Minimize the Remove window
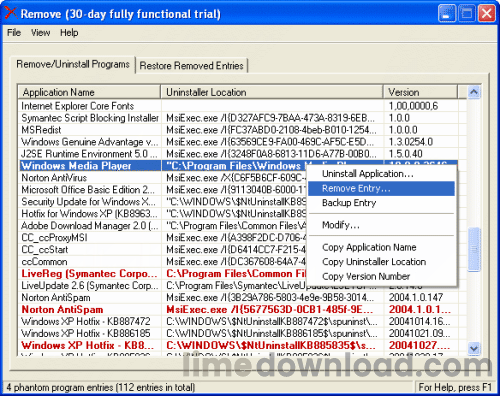Image resolution: width=500 pixels, height=396 pixels. [x=446, y=14]
